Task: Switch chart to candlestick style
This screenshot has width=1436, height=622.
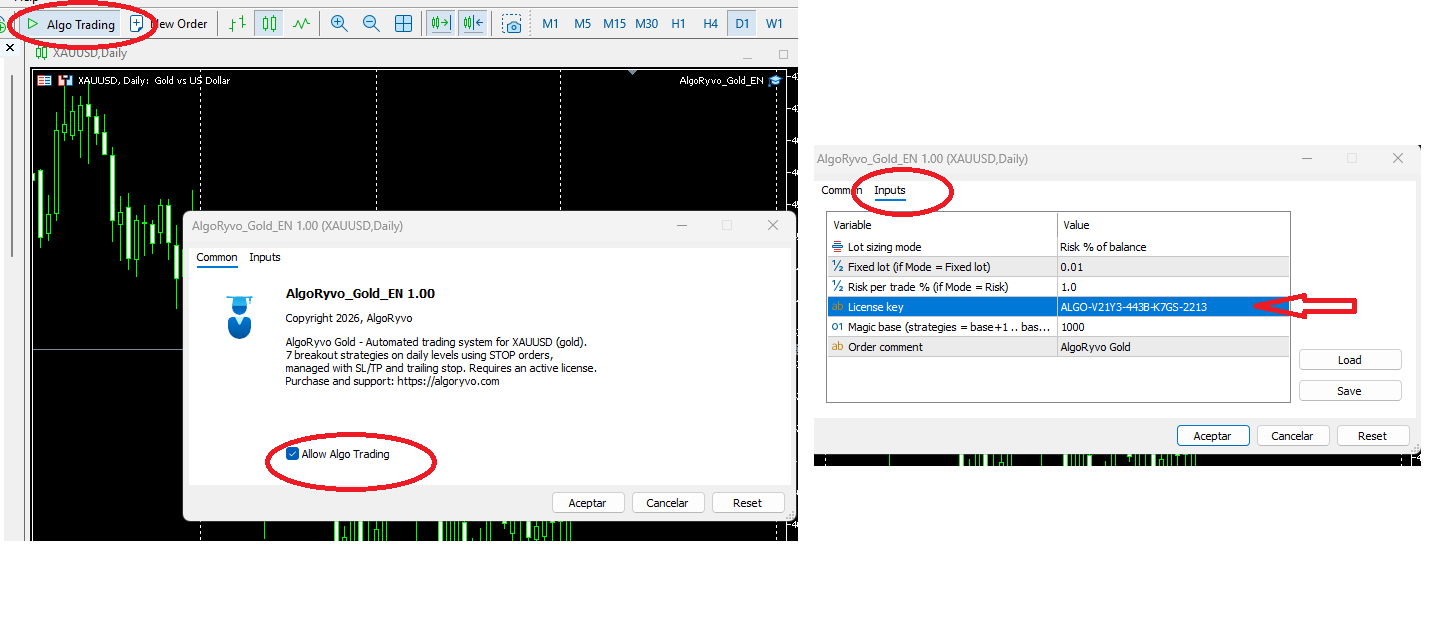Action: (x=268, y=24)
